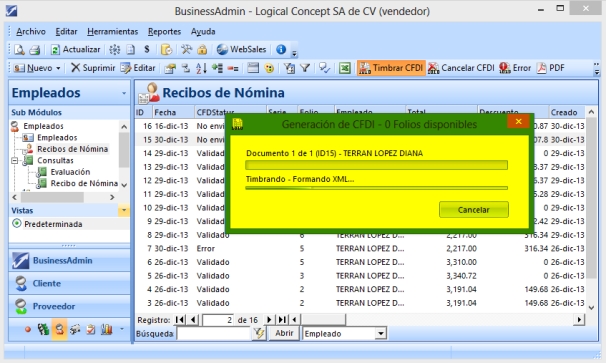Click the Cancelar CFDI icon
Screen dimensions: 606x363
[x=433, y=68]
